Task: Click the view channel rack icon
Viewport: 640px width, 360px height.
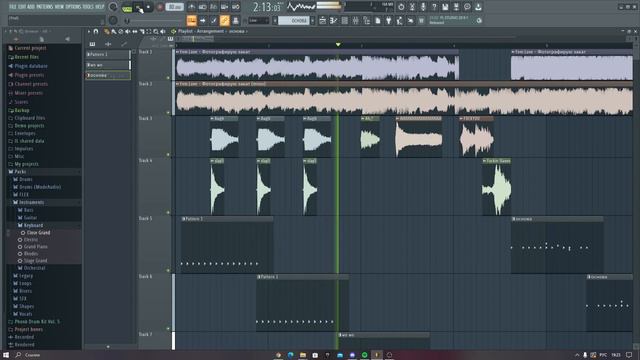Action: pyautogui.click(x=344, y=20)
